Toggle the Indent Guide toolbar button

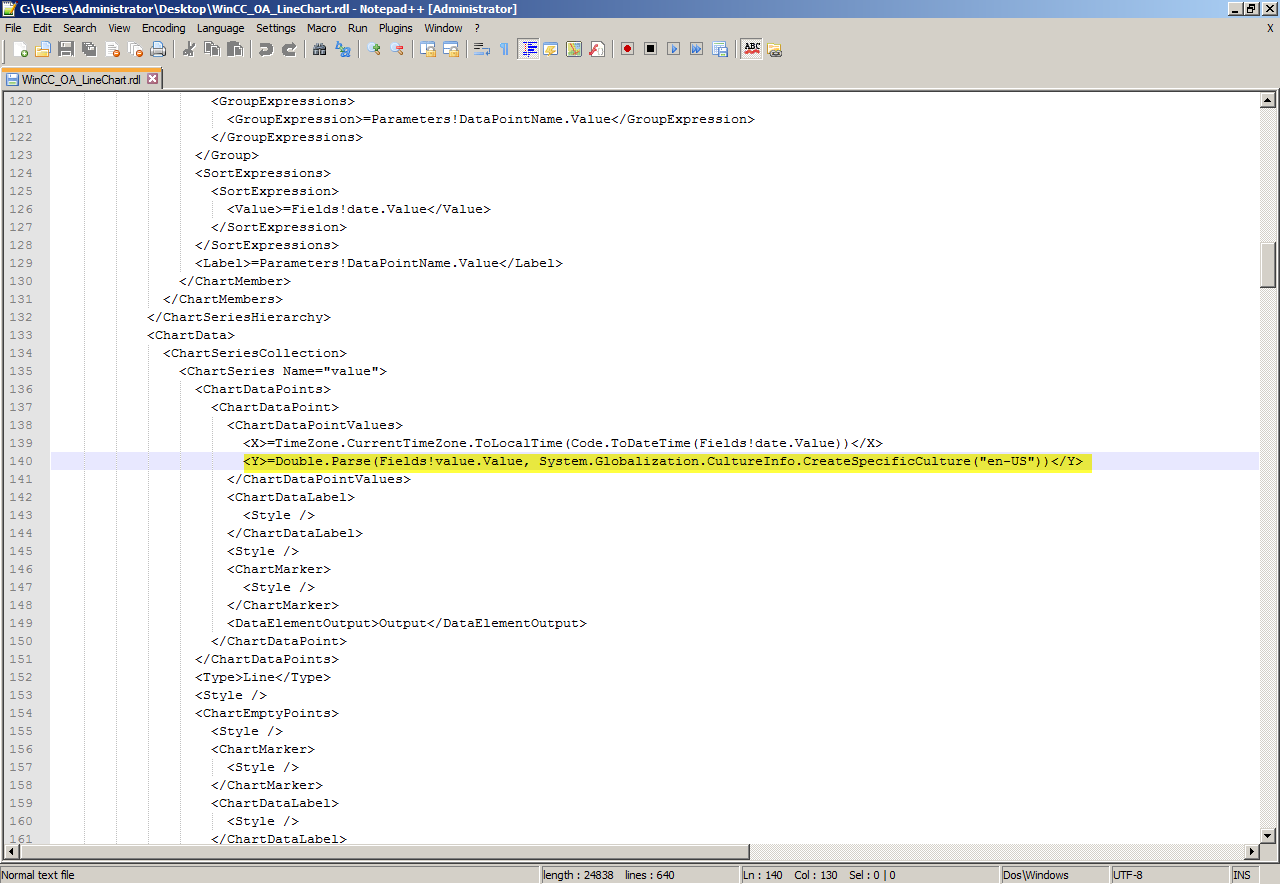[x=528, y=49]
